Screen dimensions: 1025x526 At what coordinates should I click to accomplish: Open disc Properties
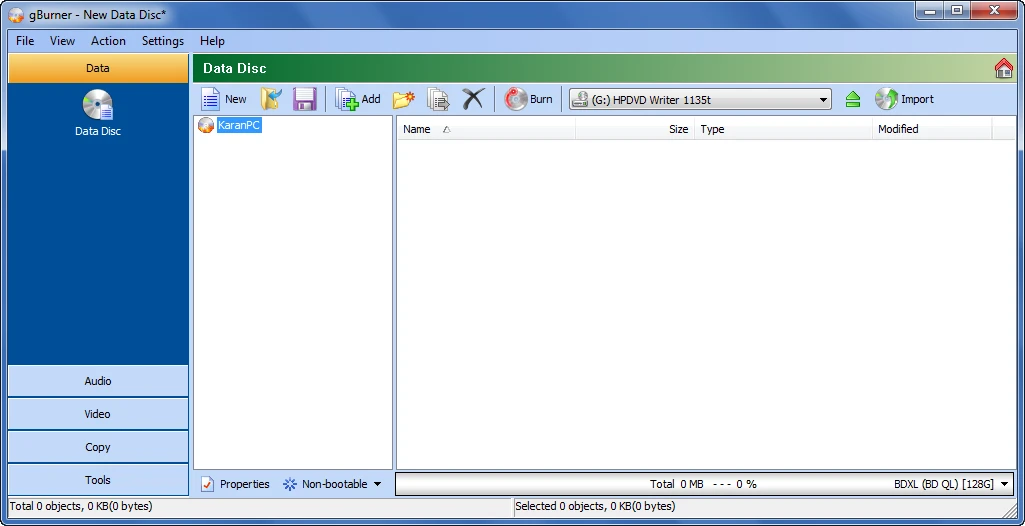coord(236,484)
